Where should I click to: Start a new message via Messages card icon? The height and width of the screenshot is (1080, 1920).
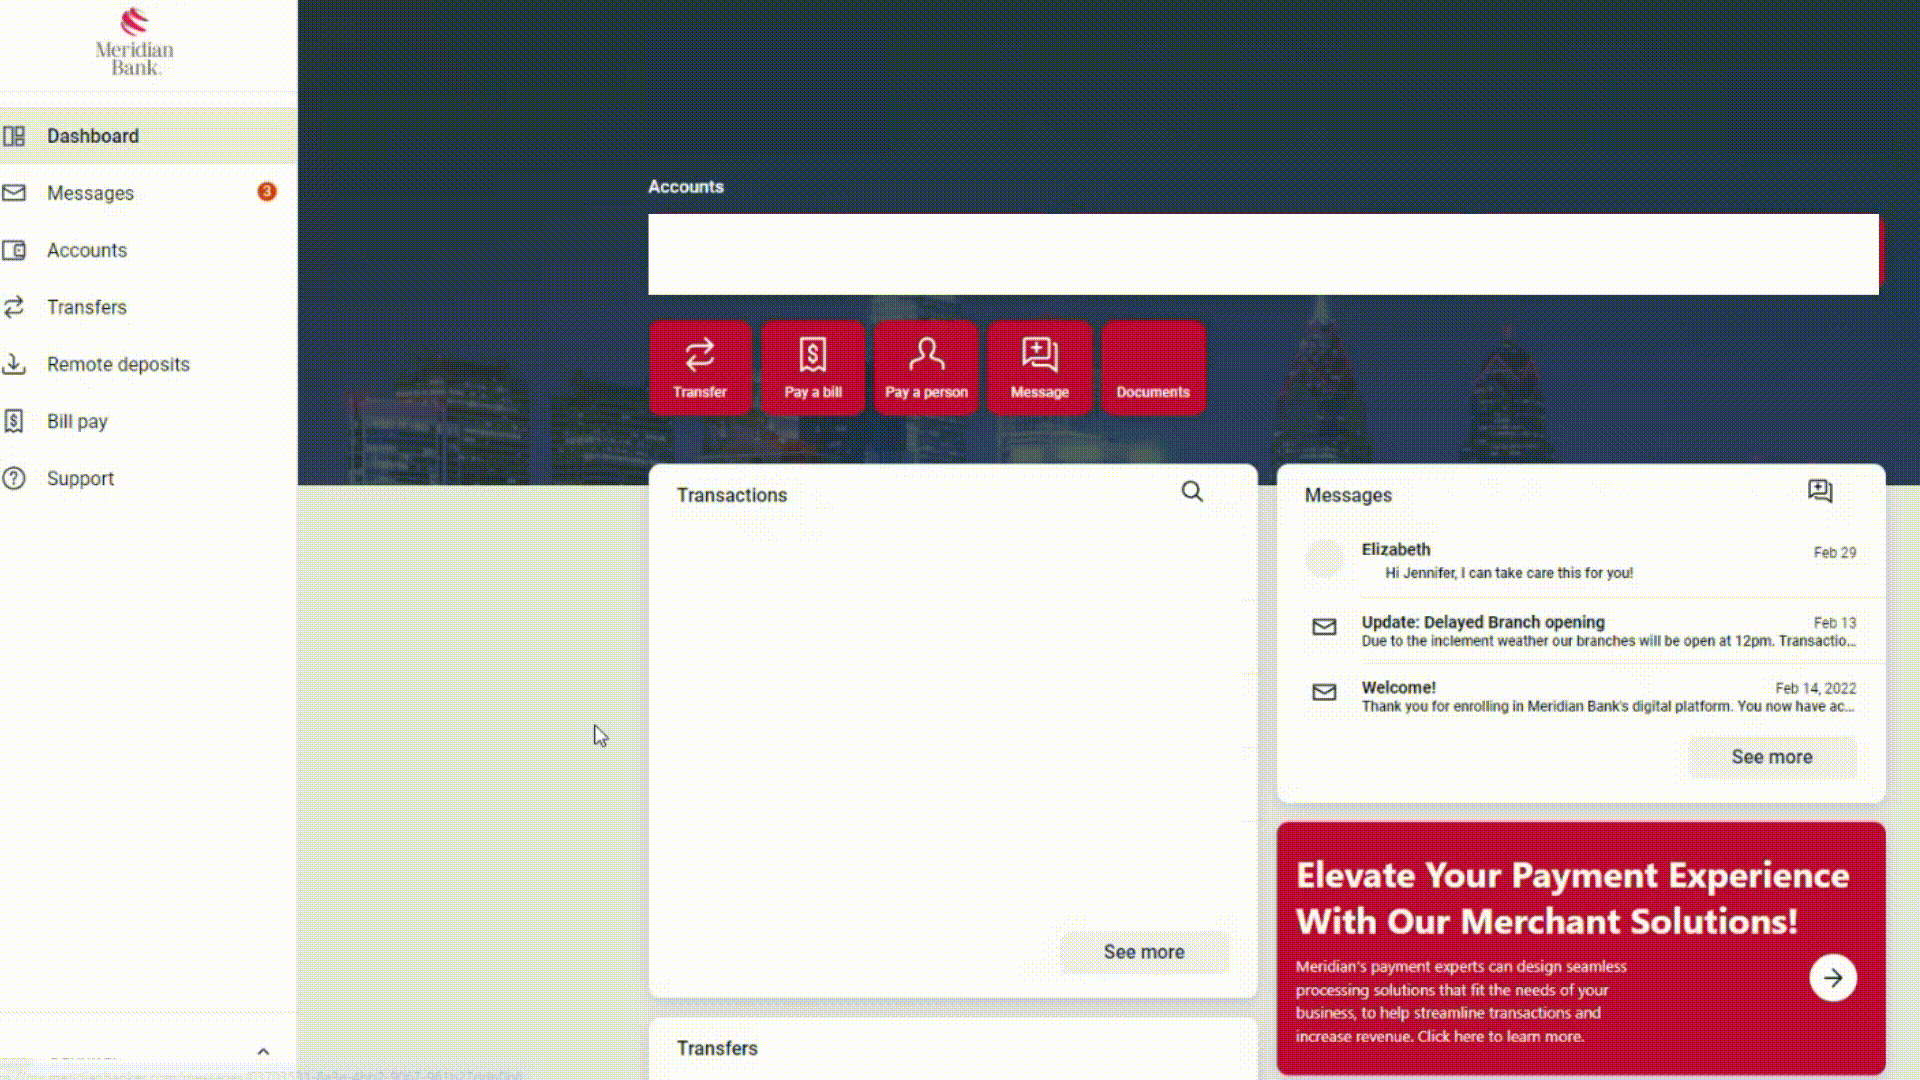coord(1820,491)
